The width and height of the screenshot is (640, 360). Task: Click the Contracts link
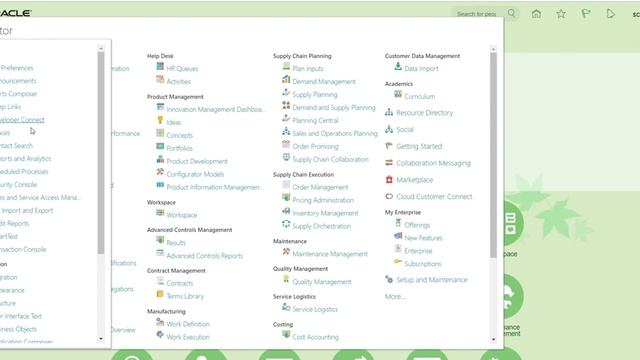pos(180,283)
